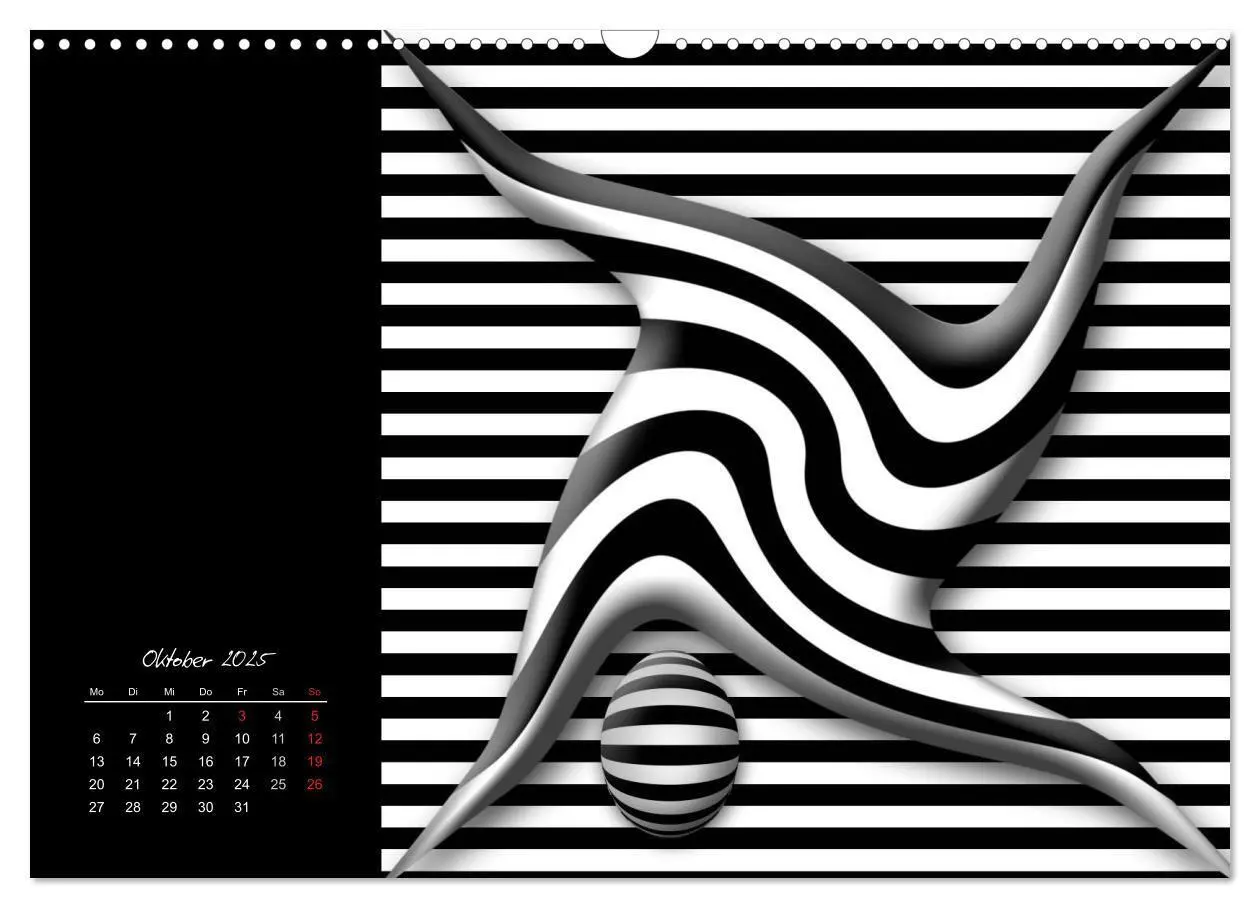1260x908 pixels.
Task: Select date 18 in the calendar
Action: [278, 762]
